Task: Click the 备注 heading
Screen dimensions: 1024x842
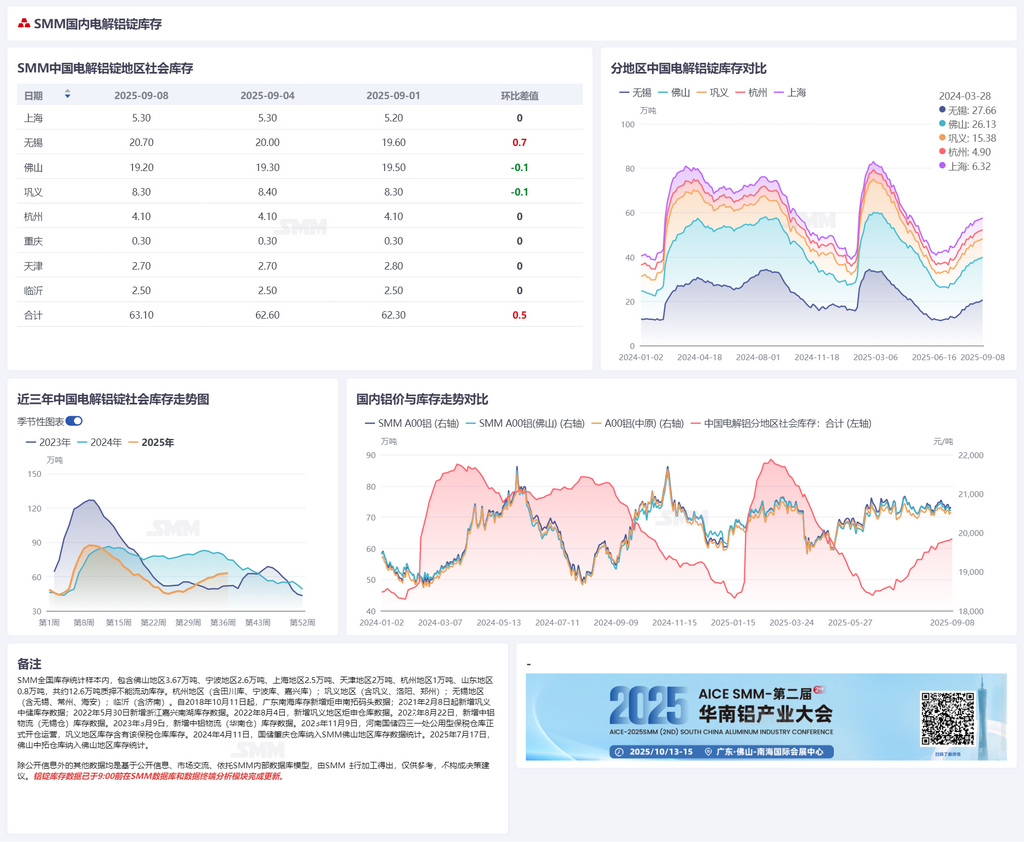Action: click(29, 664)
